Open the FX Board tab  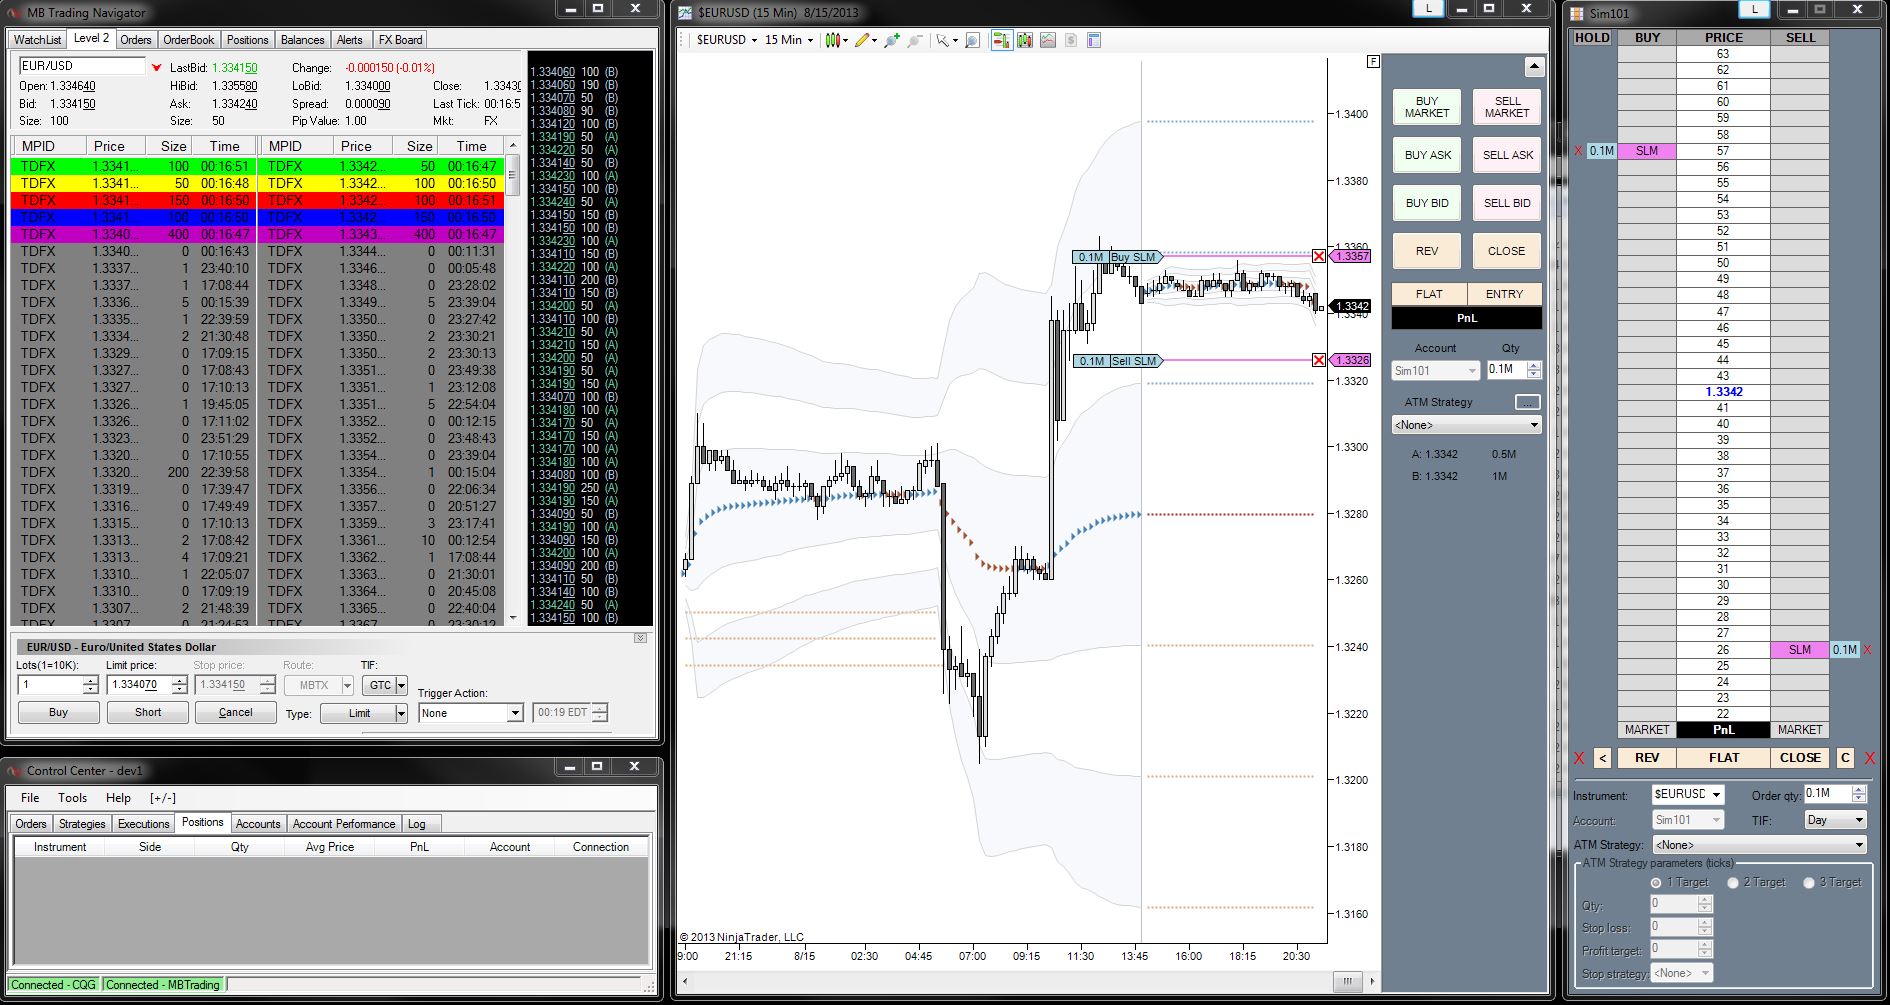[400, 40]
